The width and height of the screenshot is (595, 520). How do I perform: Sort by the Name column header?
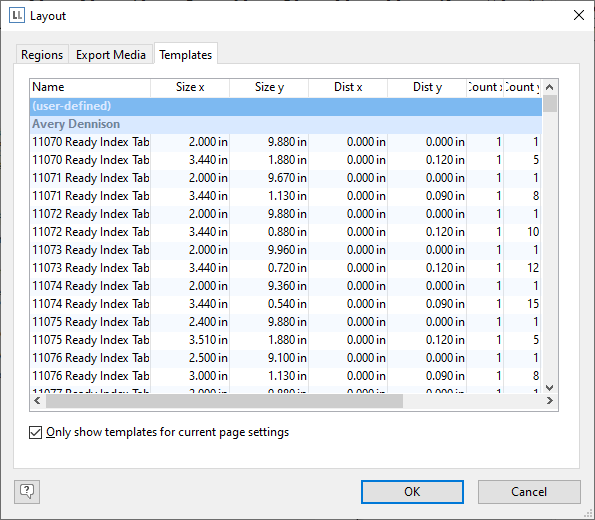click(x=90, y=87)
